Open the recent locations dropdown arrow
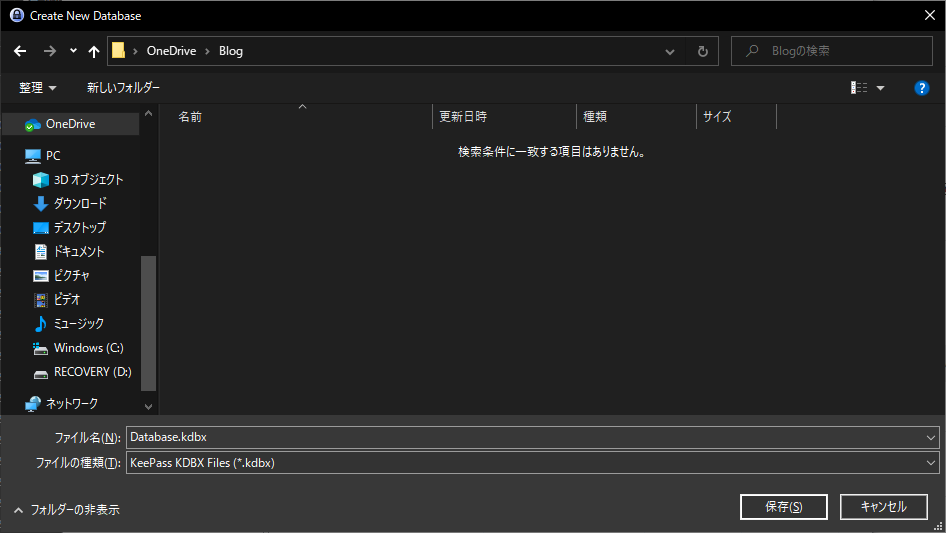The height and width of the screenshot is (533, 946). (73, 51)
